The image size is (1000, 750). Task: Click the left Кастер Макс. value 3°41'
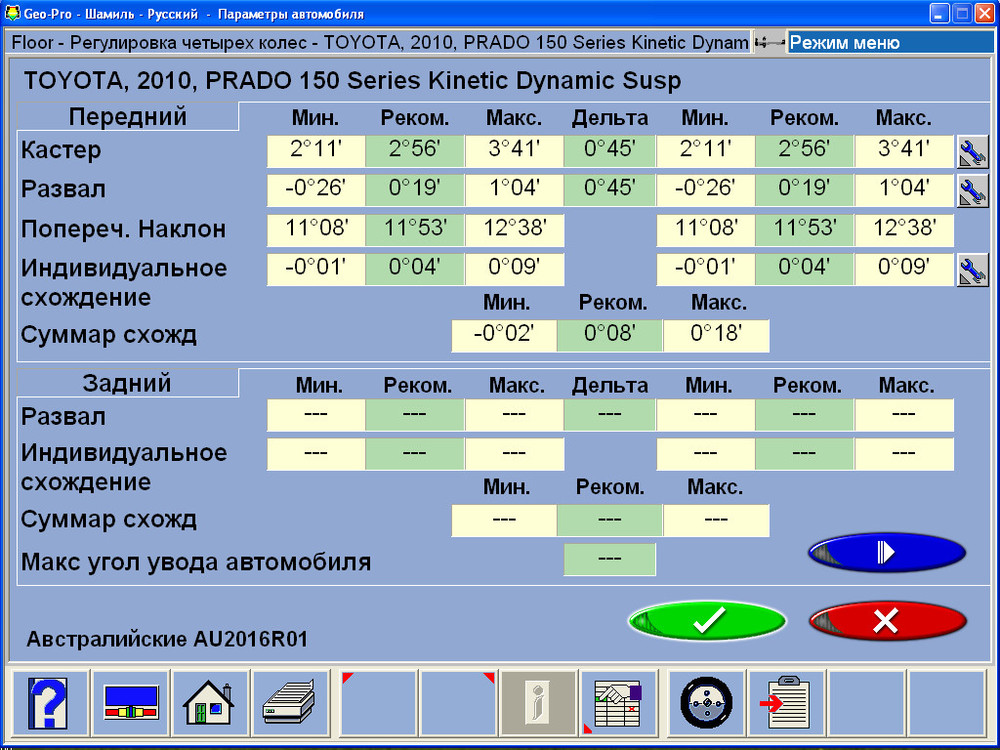pyautogui.click(x=514, y=151)
